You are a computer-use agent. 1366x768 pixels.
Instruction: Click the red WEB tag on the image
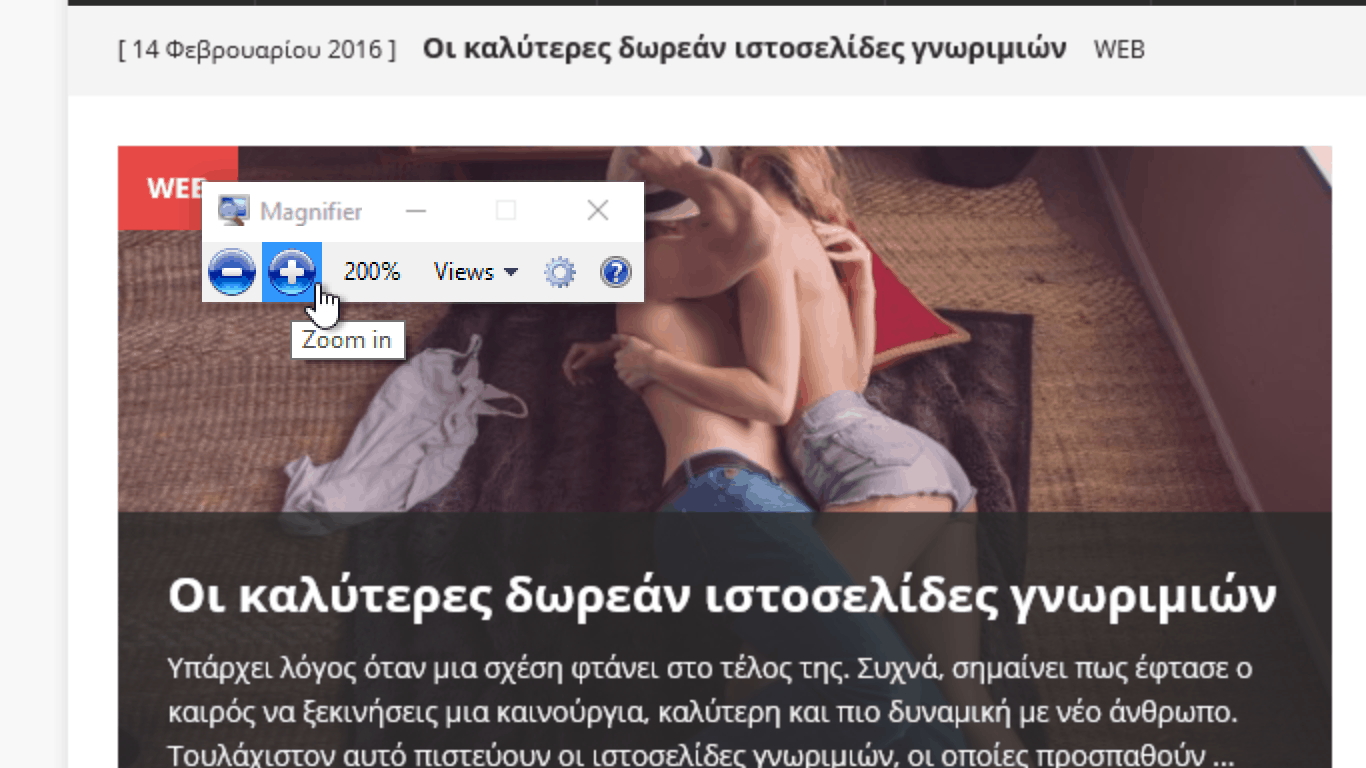[172, 187]
